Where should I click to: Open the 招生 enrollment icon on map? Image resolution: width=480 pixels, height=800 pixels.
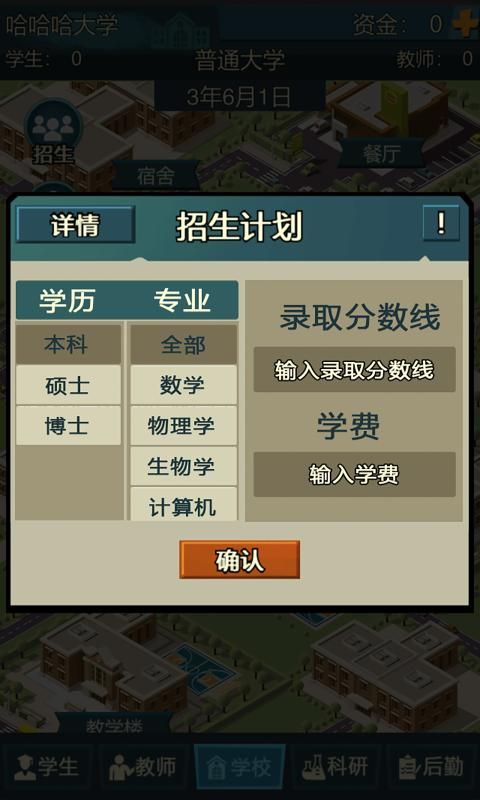point(53,133)
